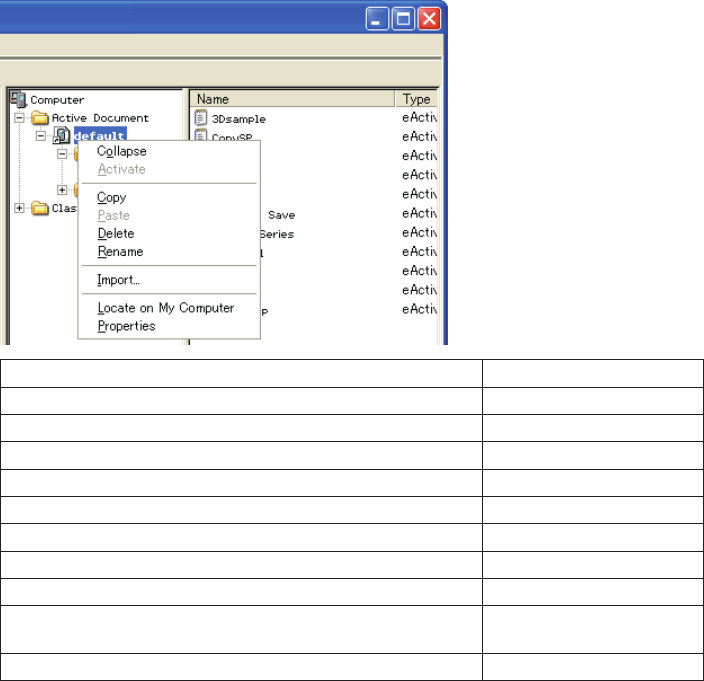Click the 3Dsample file icon

[x=201, y=118]
